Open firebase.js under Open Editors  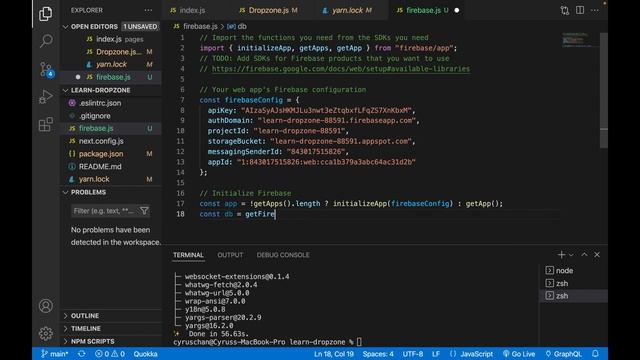point(111,77)
